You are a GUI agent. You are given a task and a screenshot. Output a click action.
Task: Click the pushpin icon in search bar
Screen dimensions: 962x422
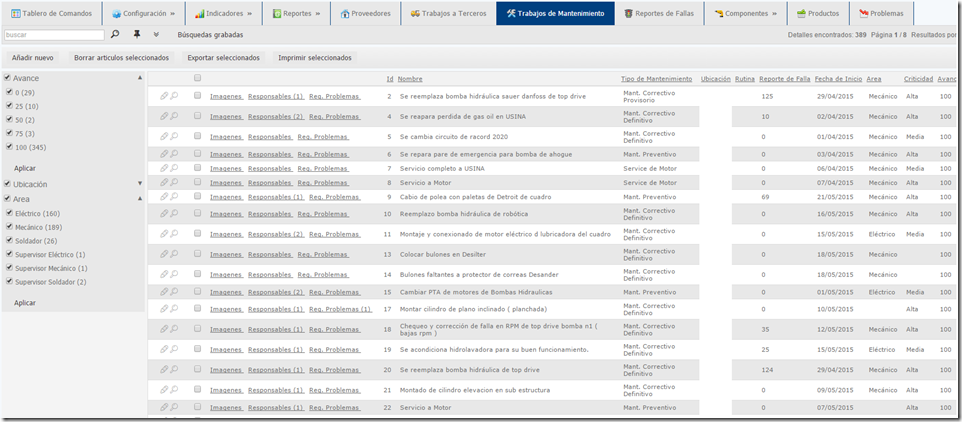(137, 35)
